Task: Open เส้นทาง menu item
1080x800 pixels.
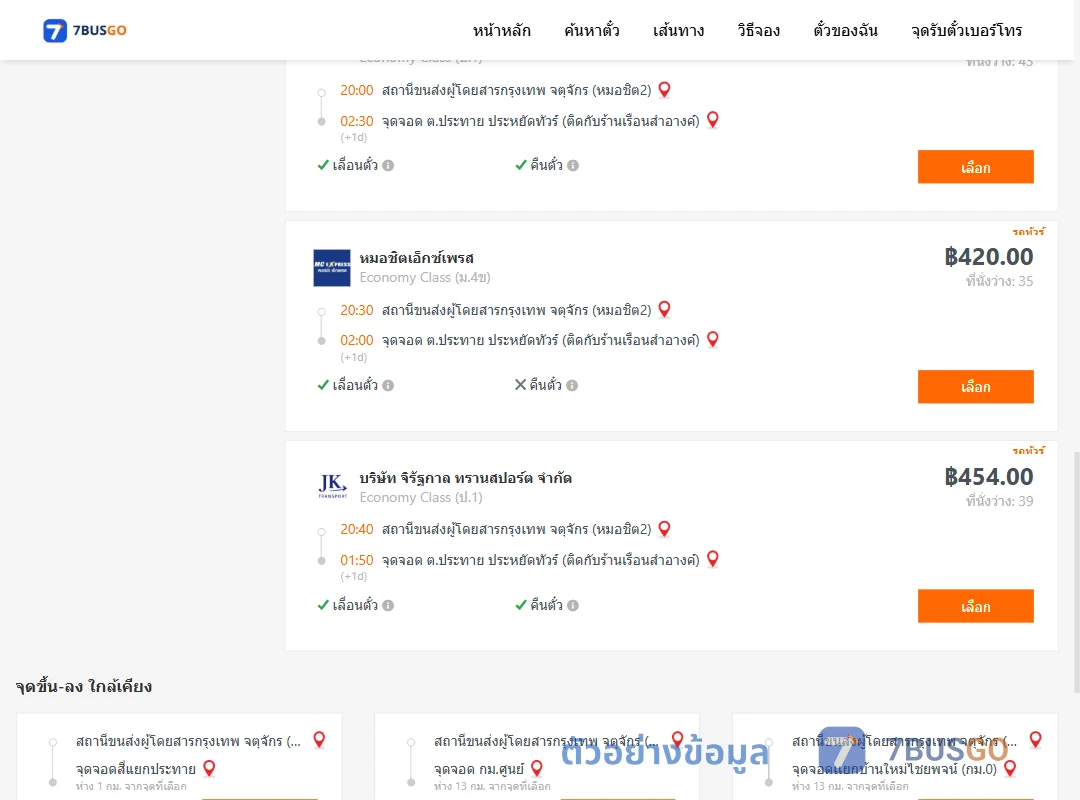Action: tap(678, 30)
